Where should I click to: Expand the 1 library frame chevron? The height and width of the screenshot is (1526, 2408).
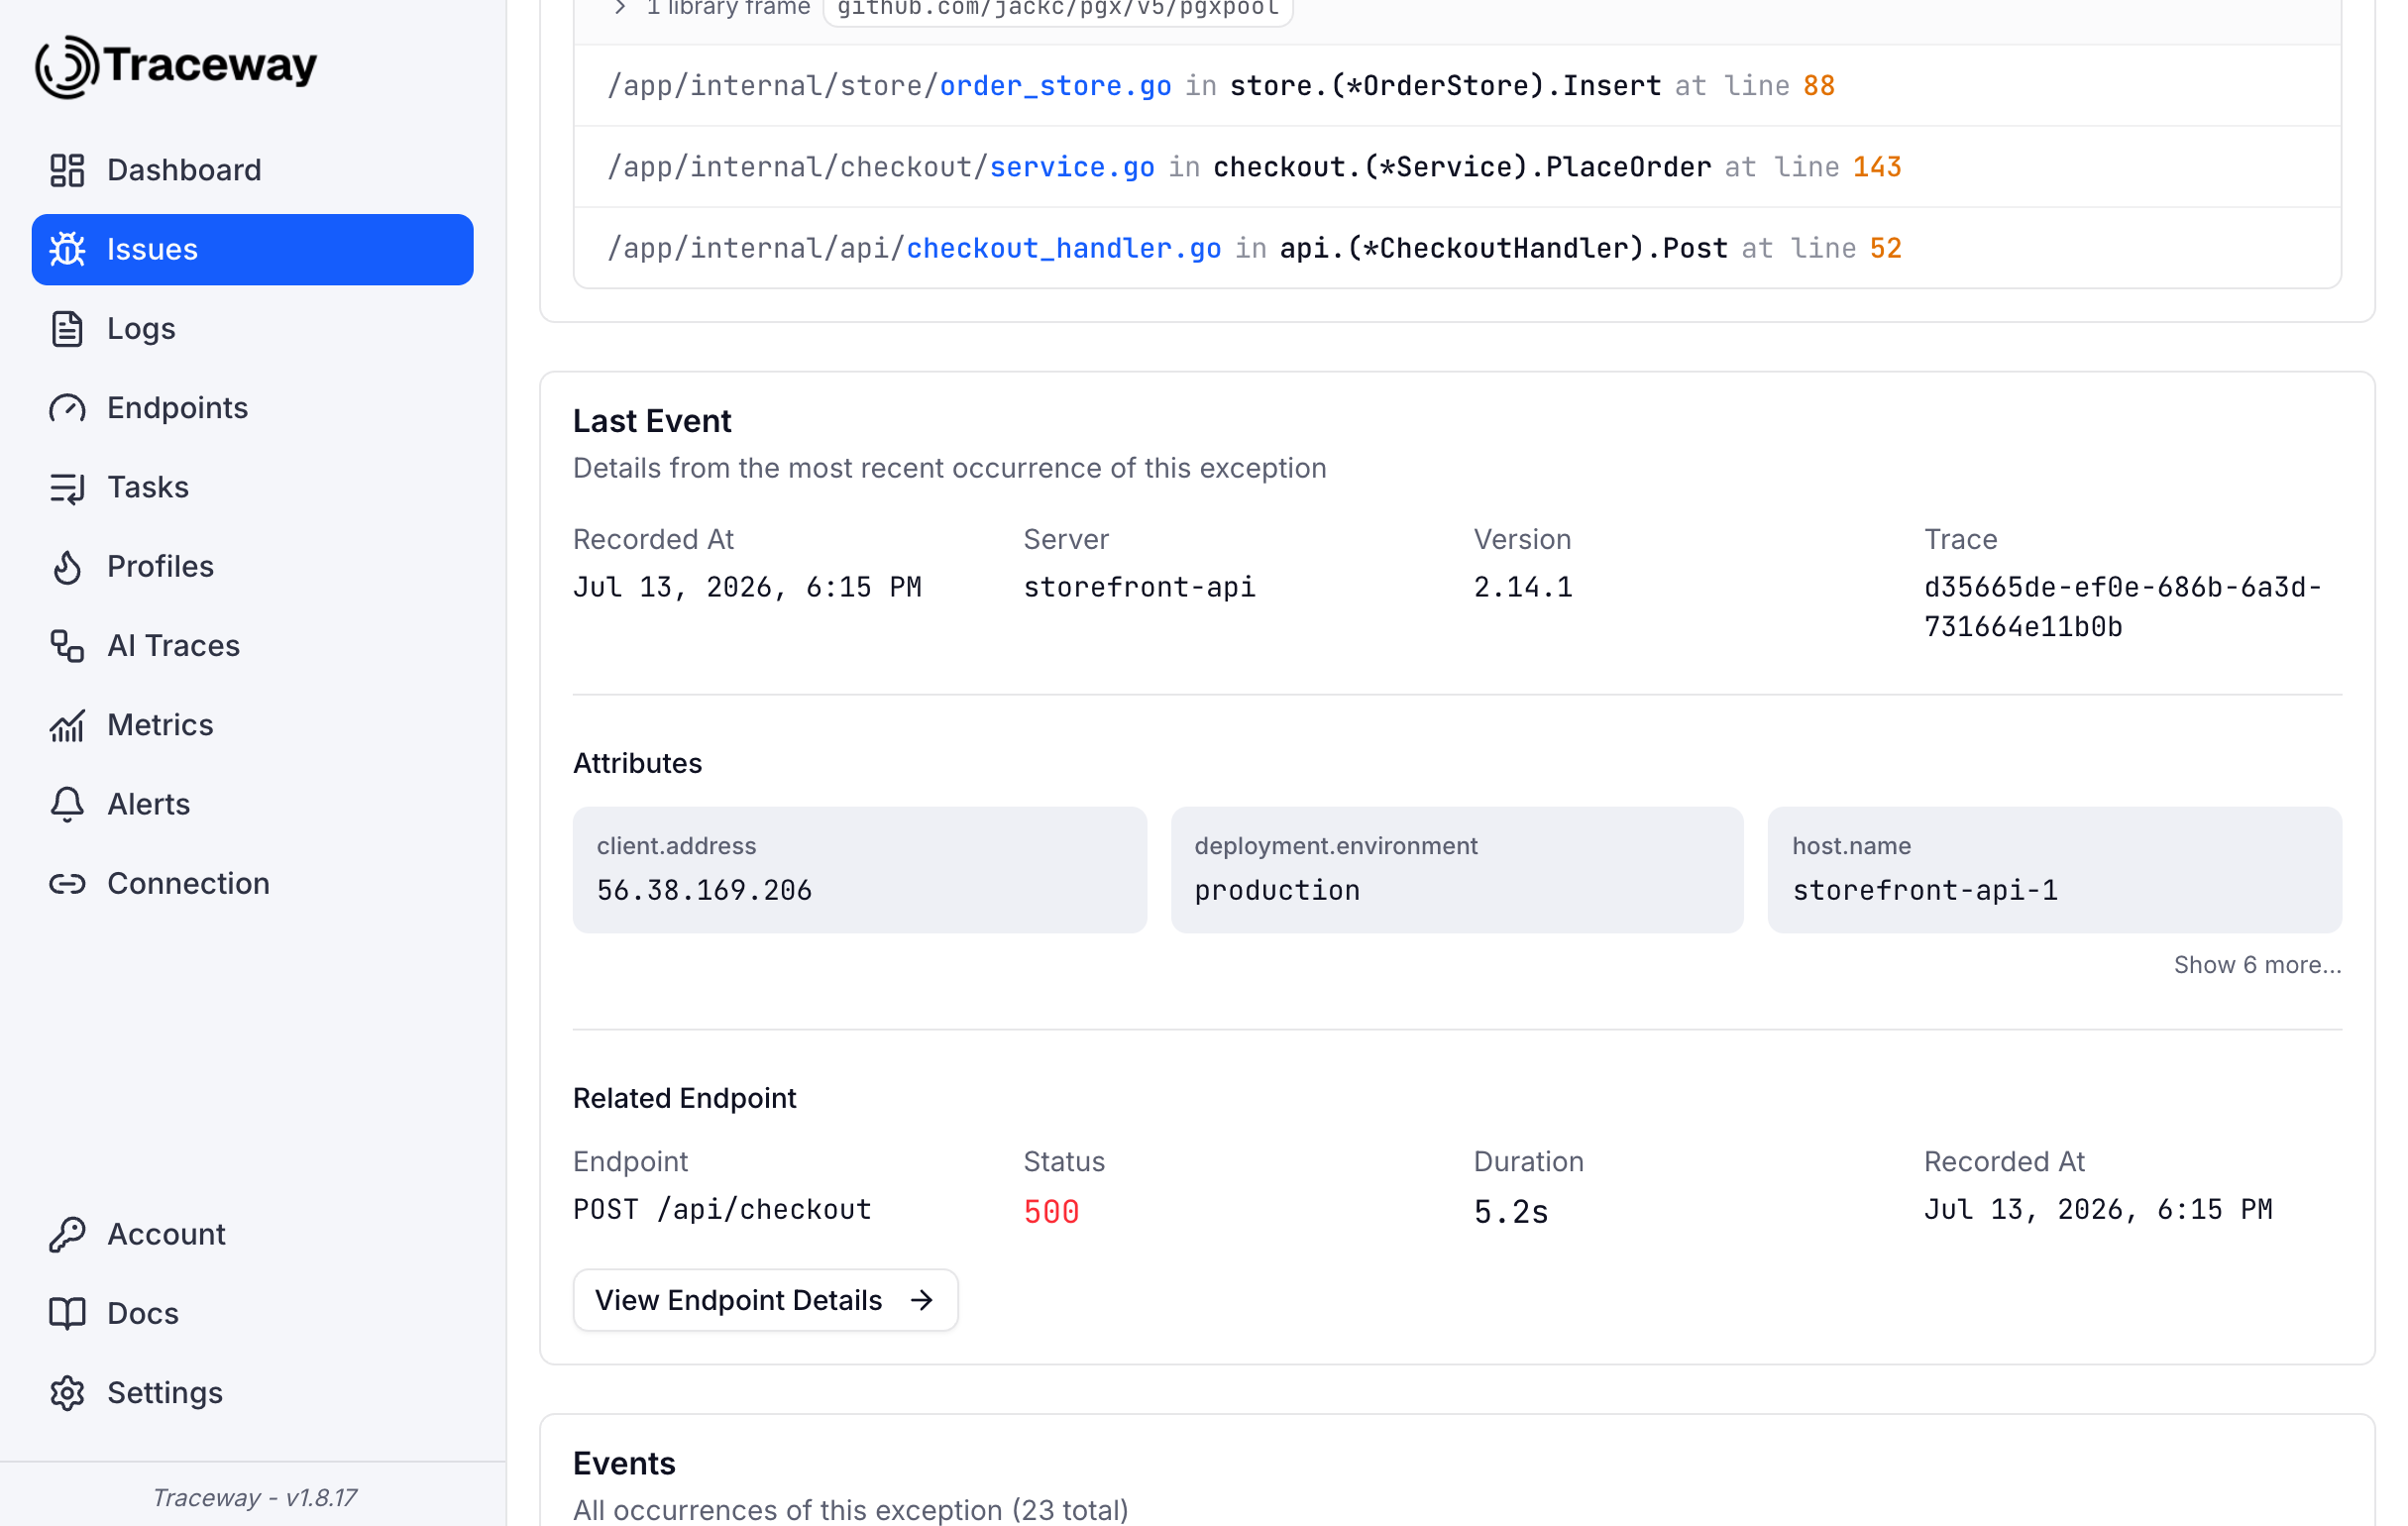[620, 8]
